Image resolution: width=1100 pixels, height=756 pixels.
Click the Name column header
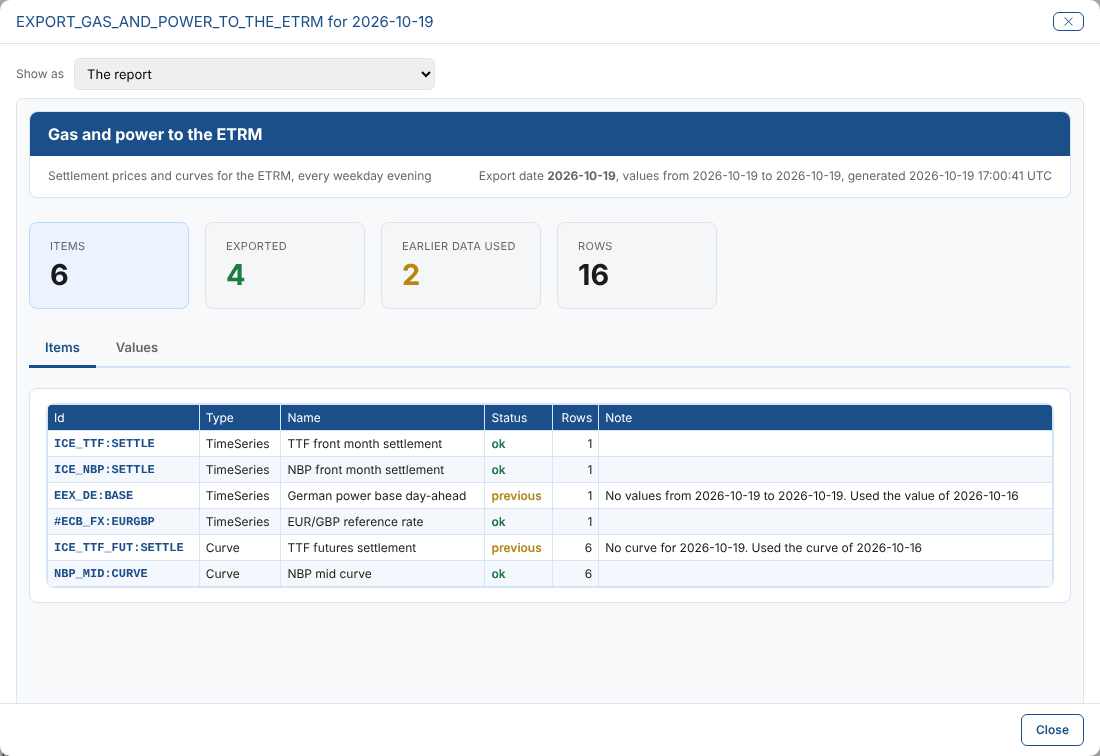point(382,418)
